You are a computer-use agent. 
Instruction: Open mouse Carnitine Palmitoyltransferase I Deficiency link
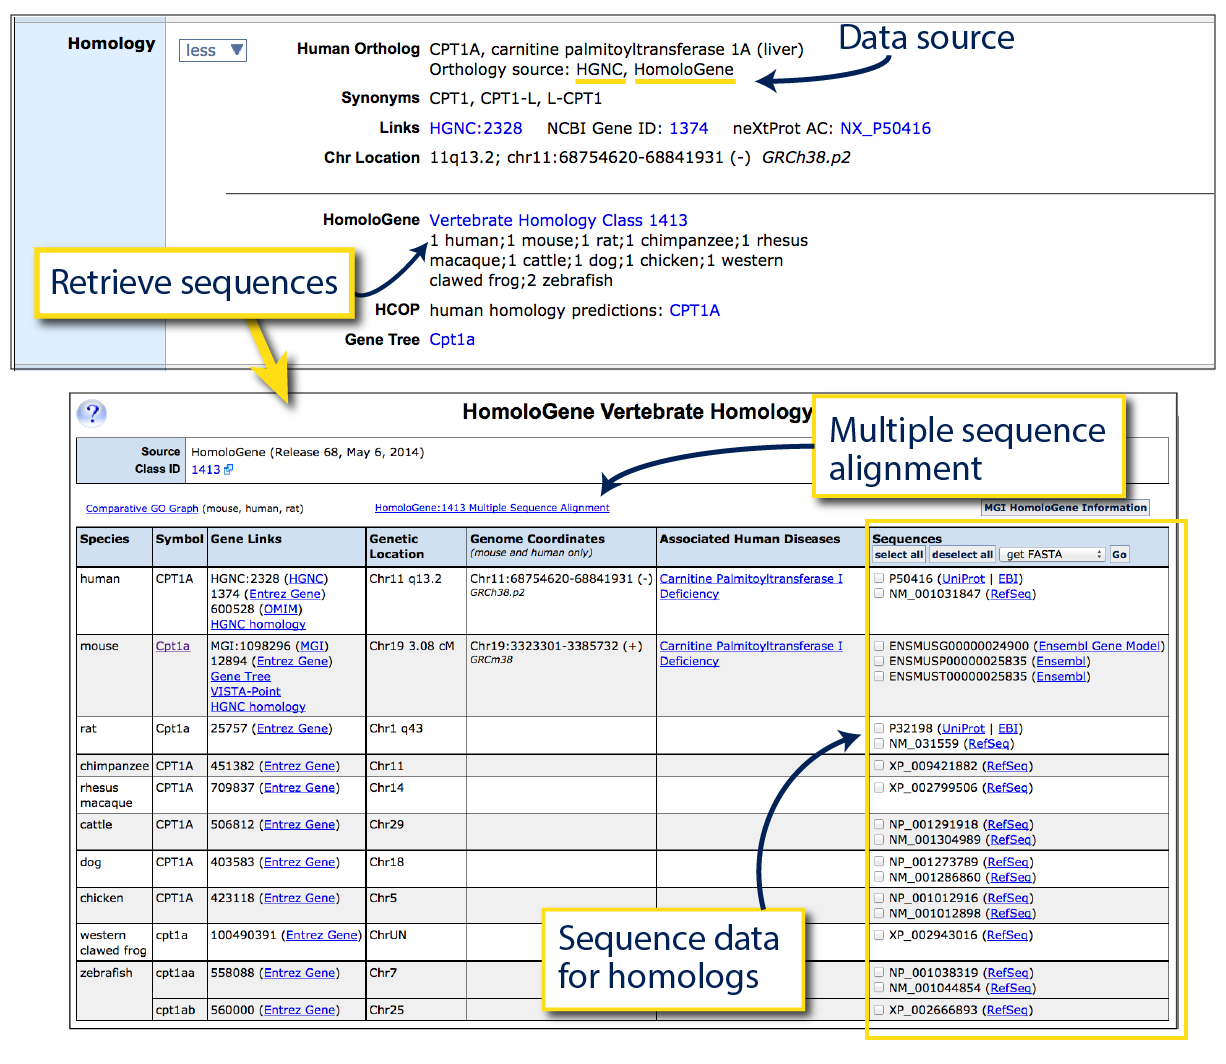[x=751, y=653]
